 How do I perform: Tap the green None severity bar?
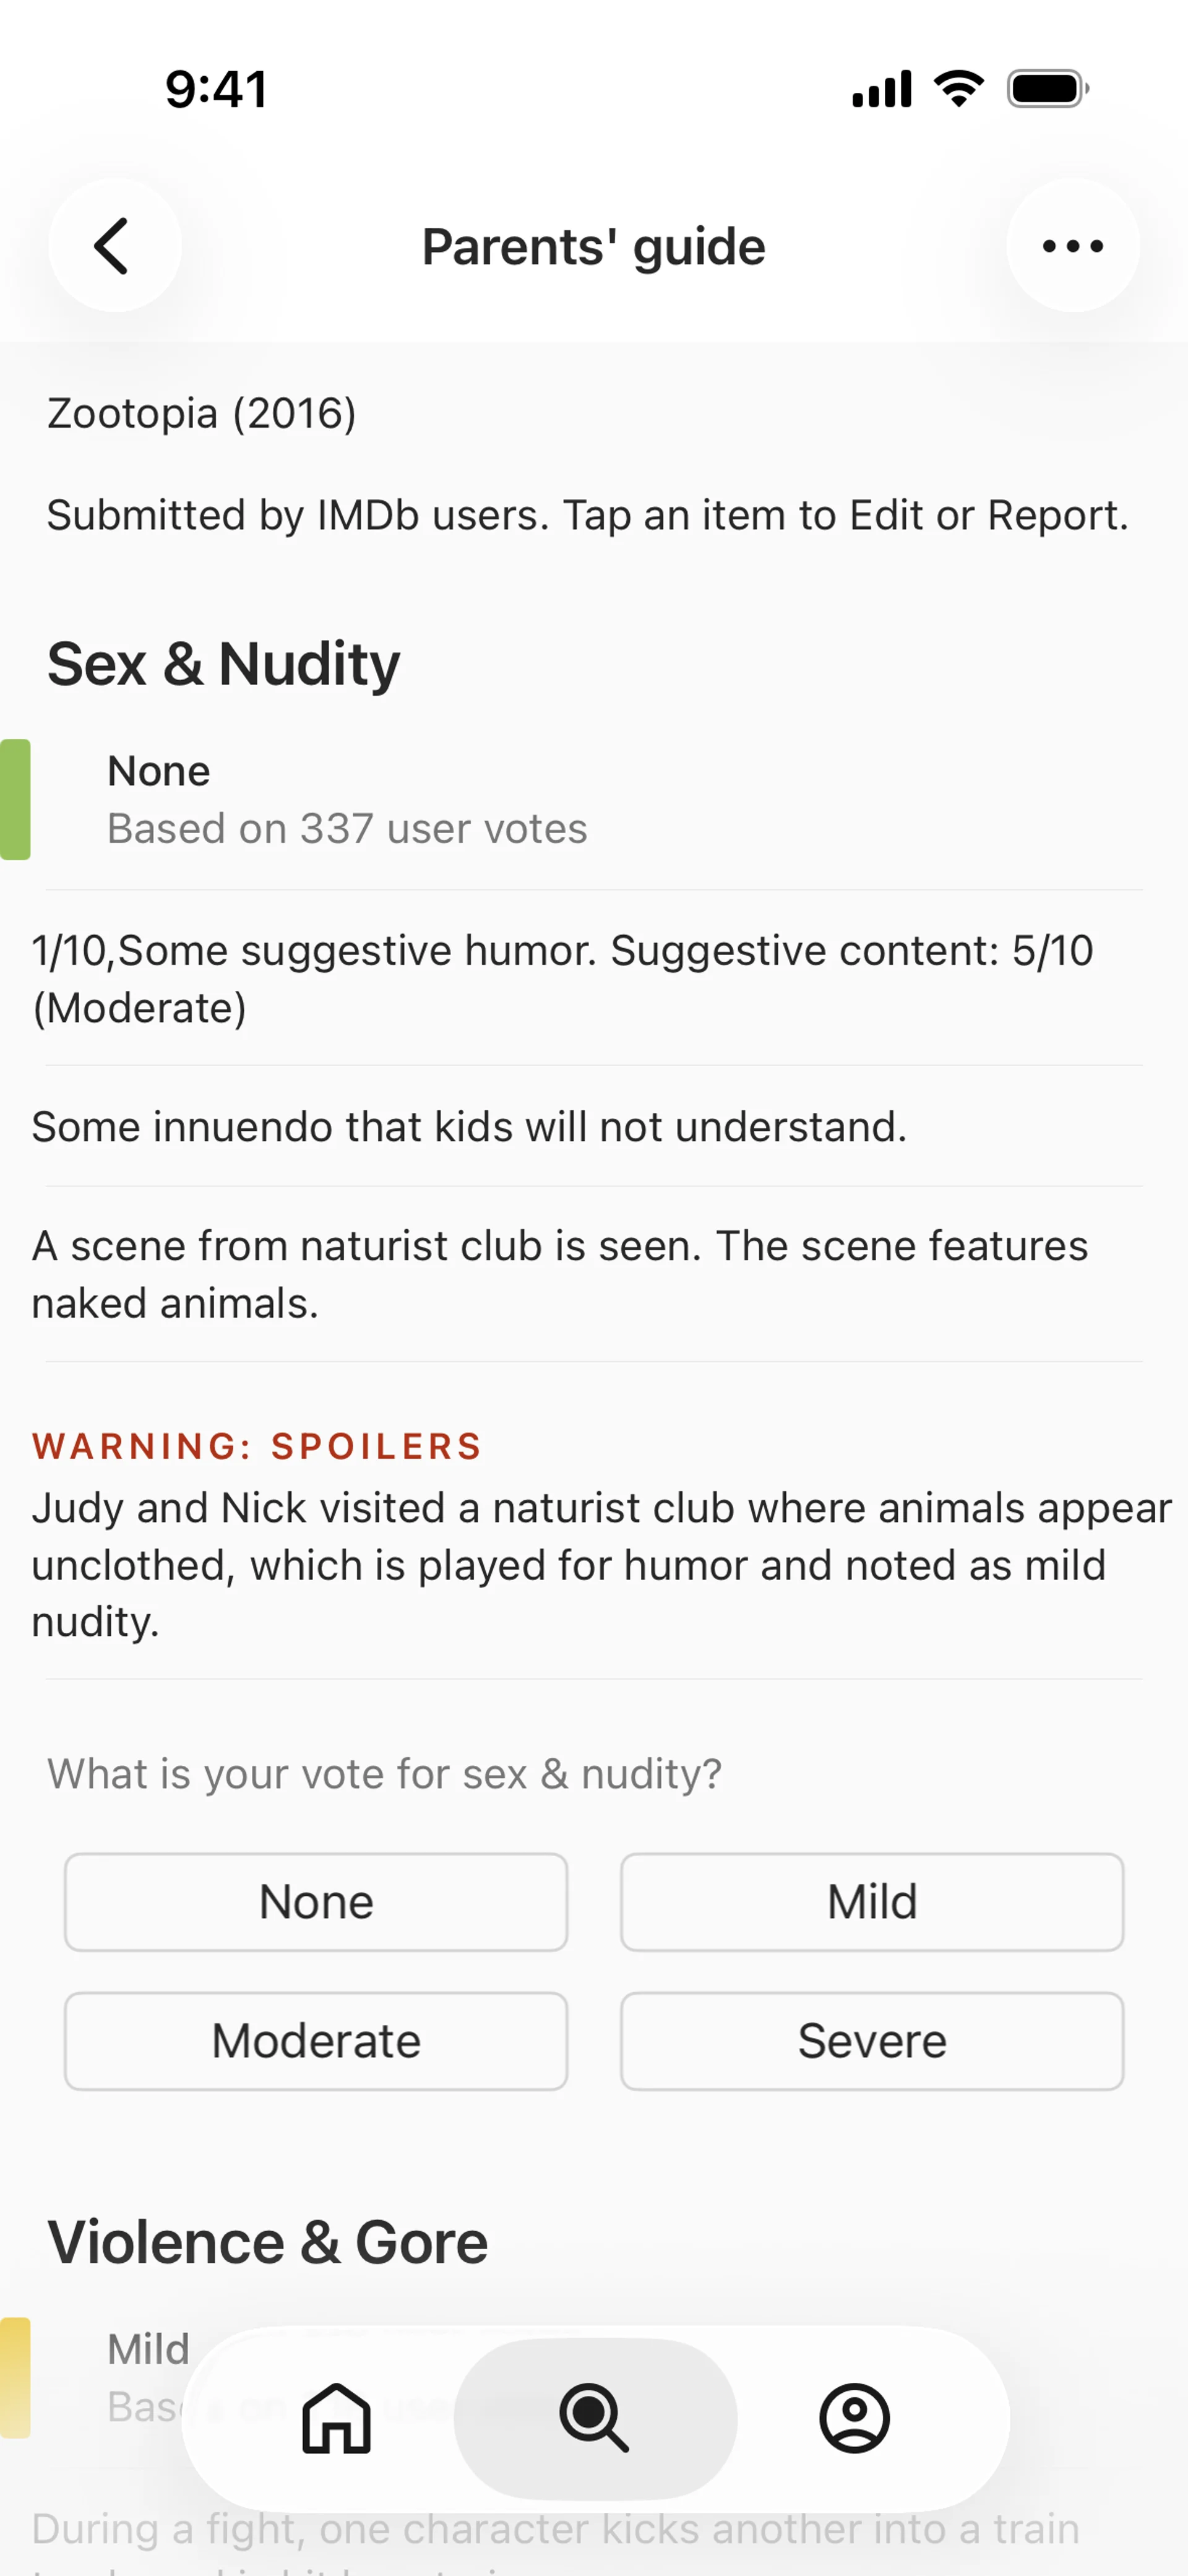16,799
